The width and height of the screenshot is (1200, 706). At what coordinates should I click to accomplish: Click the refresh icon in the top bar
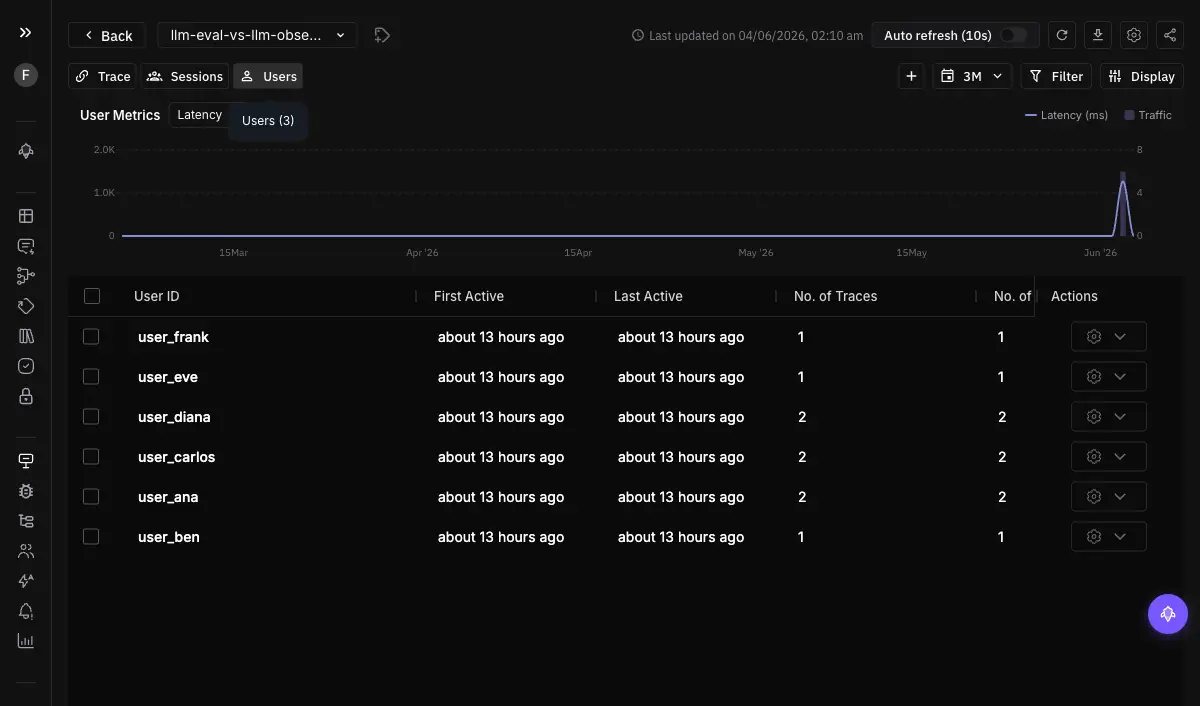pos(1062,35)
